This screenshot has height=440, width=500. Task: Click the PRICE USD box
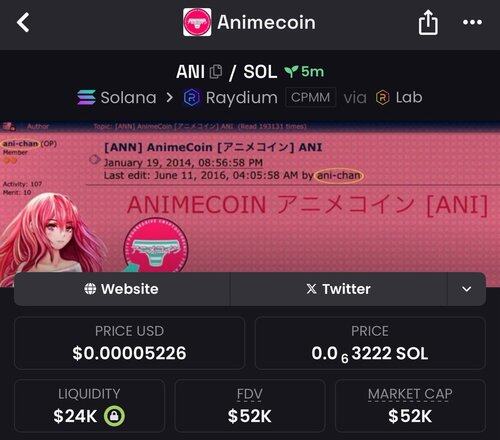[130, 343]
